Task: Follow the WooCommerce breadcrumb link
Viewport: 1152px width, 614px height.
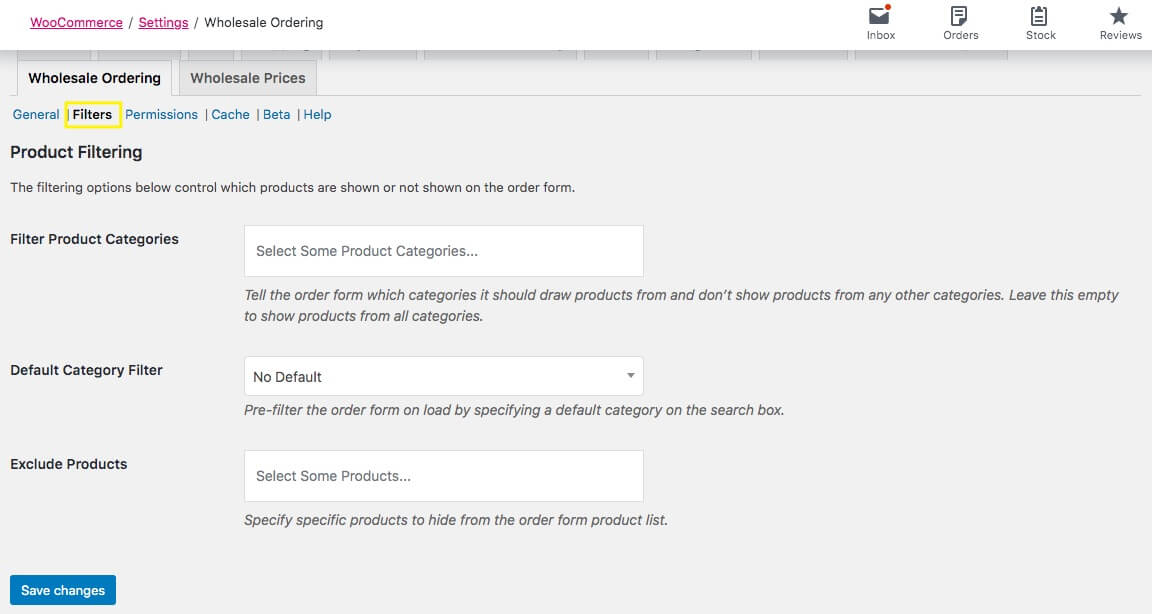Action: pos(76,22)
